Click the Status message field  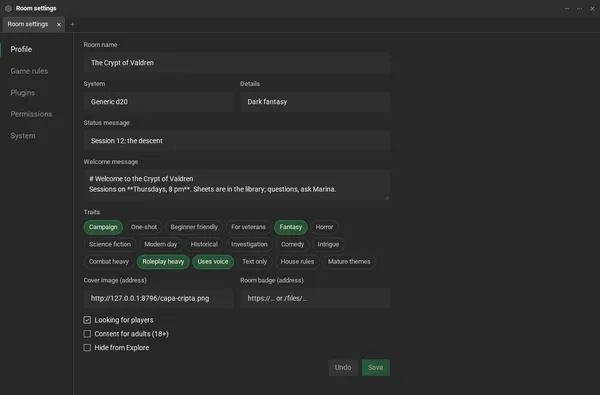(236, 141)
